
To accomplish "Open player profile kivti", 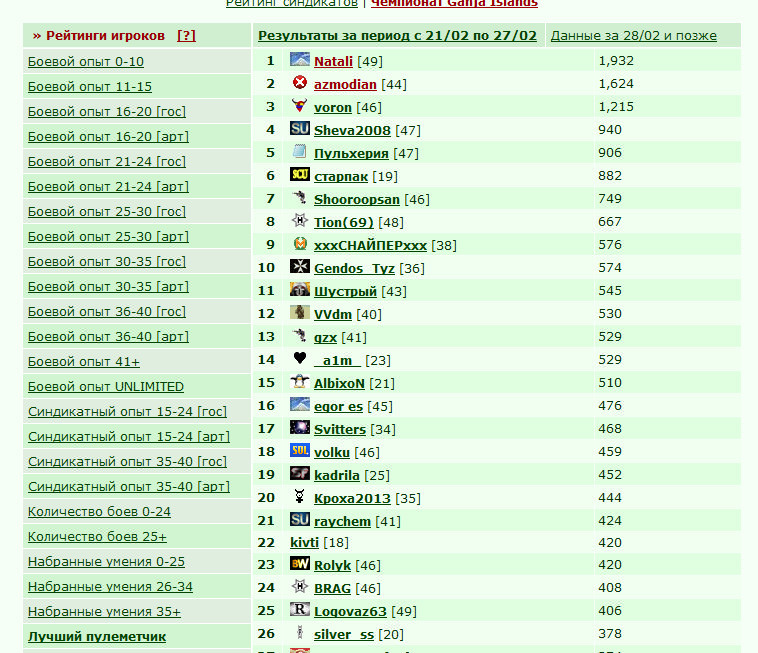I will coord(304,542).
